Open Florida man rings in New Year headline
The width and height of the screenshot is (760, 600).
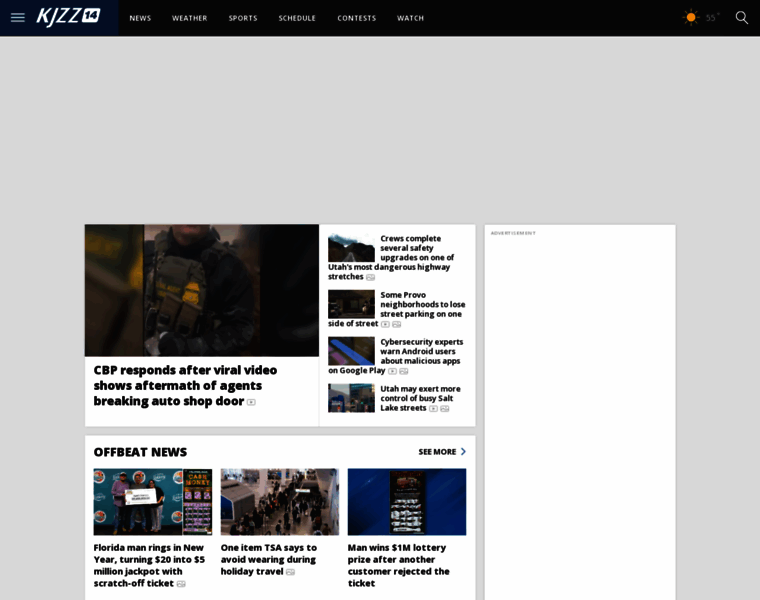(x=149, y=566)
